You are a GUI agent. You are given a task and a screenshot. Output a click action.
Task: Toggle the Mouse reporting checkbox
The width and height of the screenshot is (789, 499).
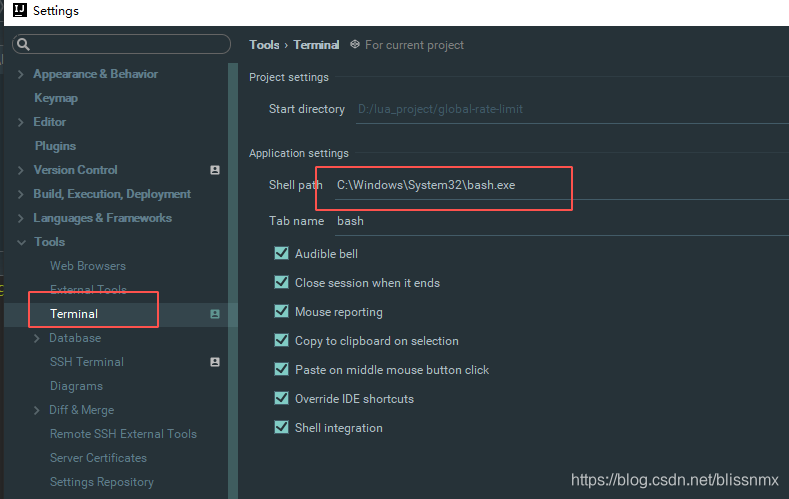coord(281,311)
